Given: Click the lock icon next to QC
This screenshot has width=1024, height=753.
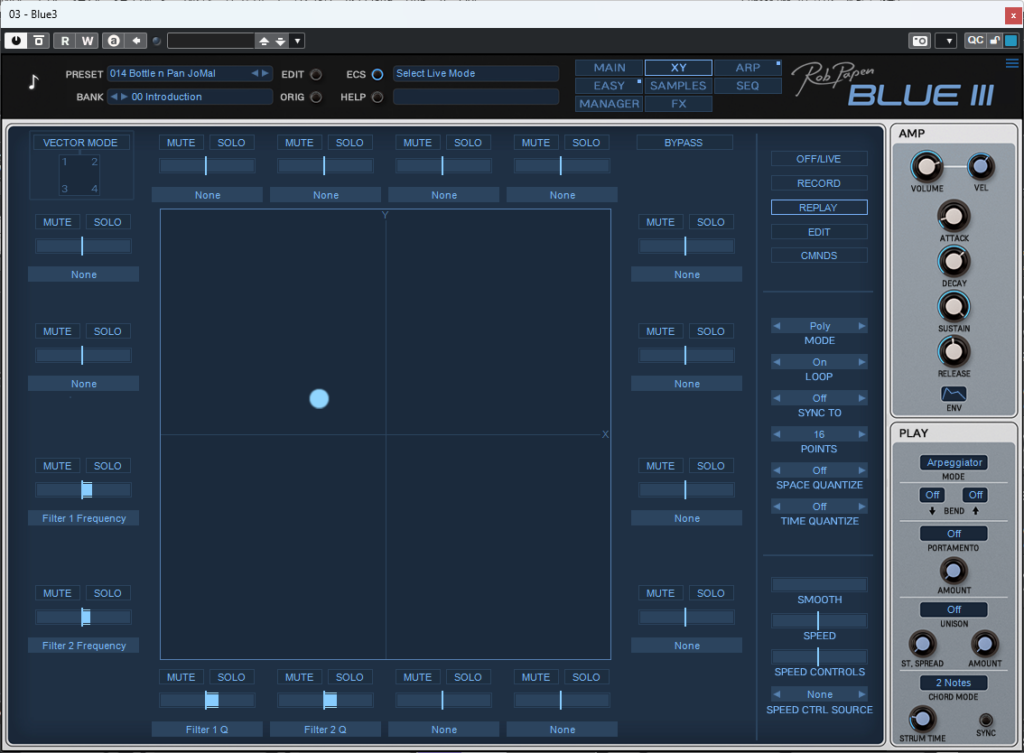Looking at the screenshot, I should [x=996, y=40].
